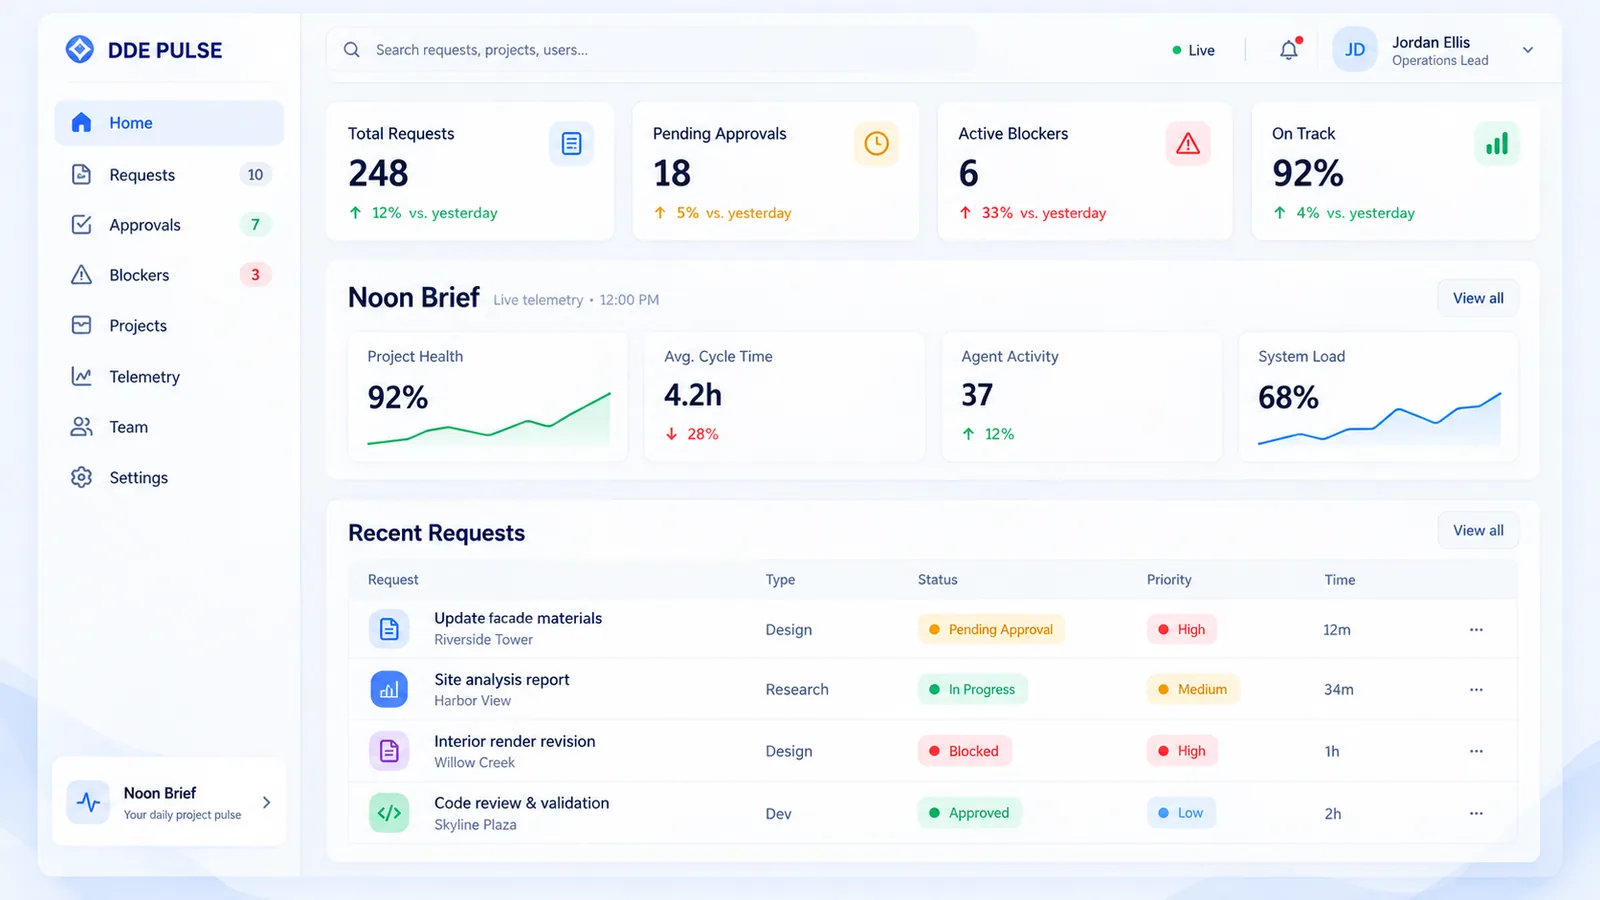
Task: Open Requests in the sidebar
Action: coord(169,174)
